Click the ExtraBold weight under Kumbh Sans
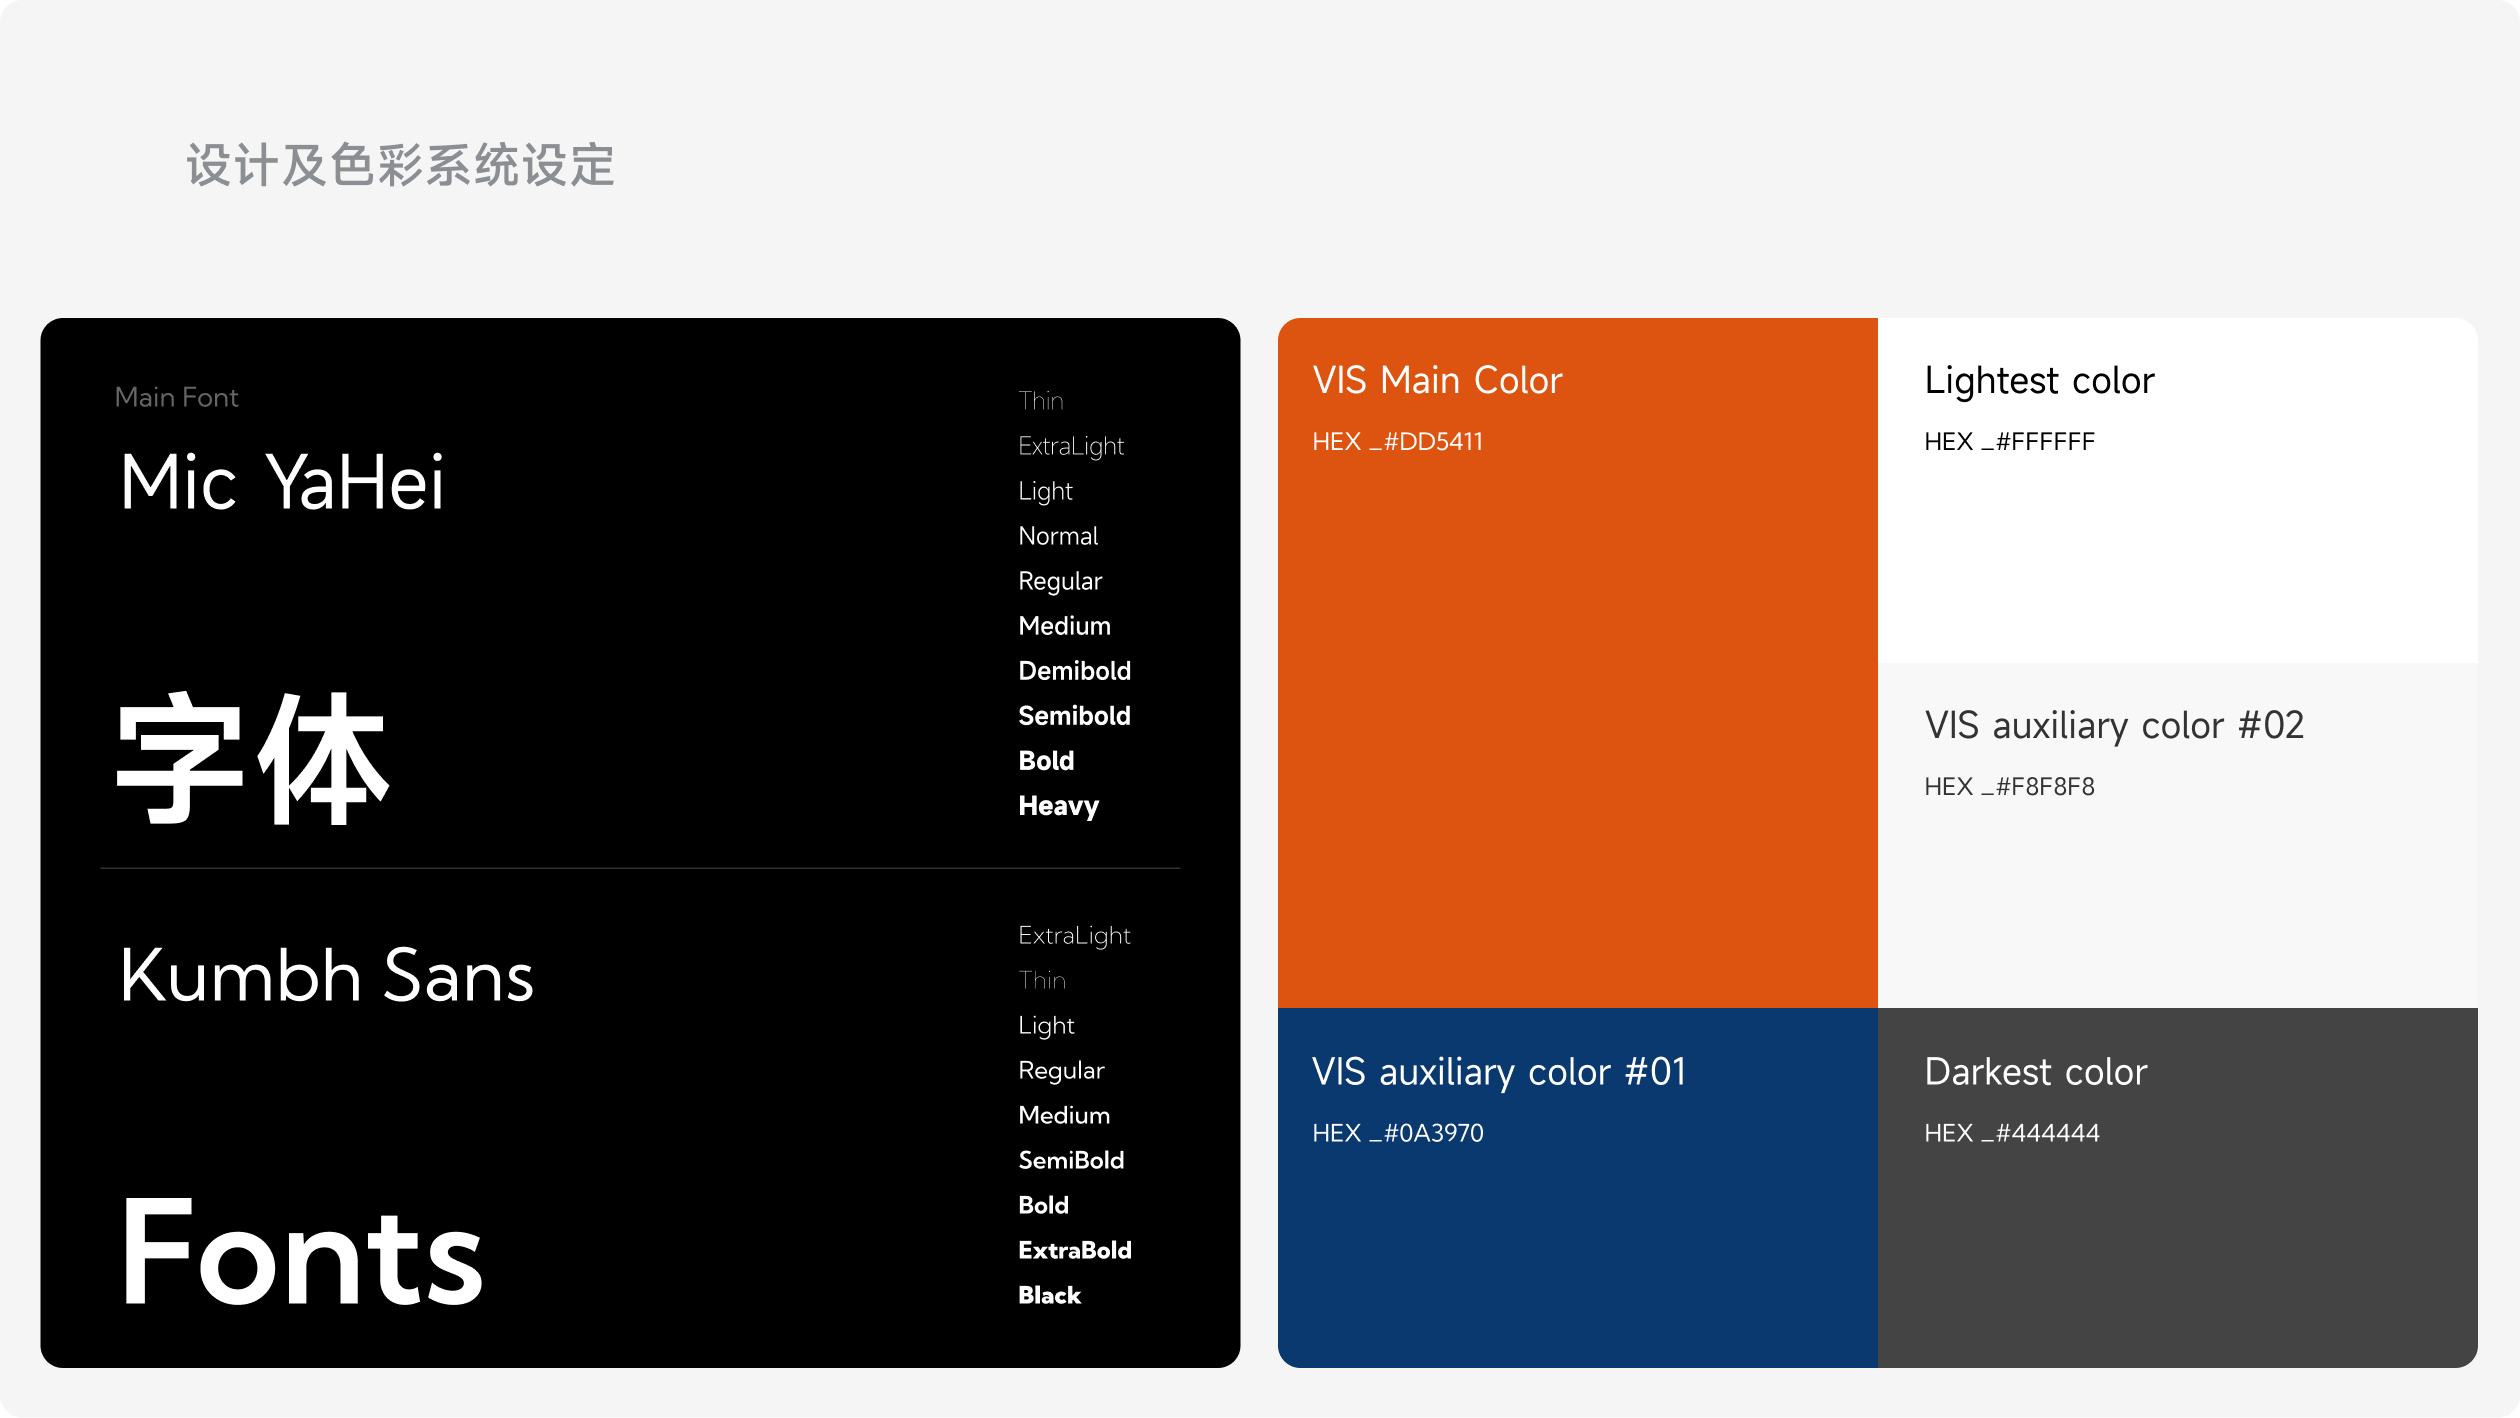The image size is (2520, 1418). (x=1074, y=1250)
